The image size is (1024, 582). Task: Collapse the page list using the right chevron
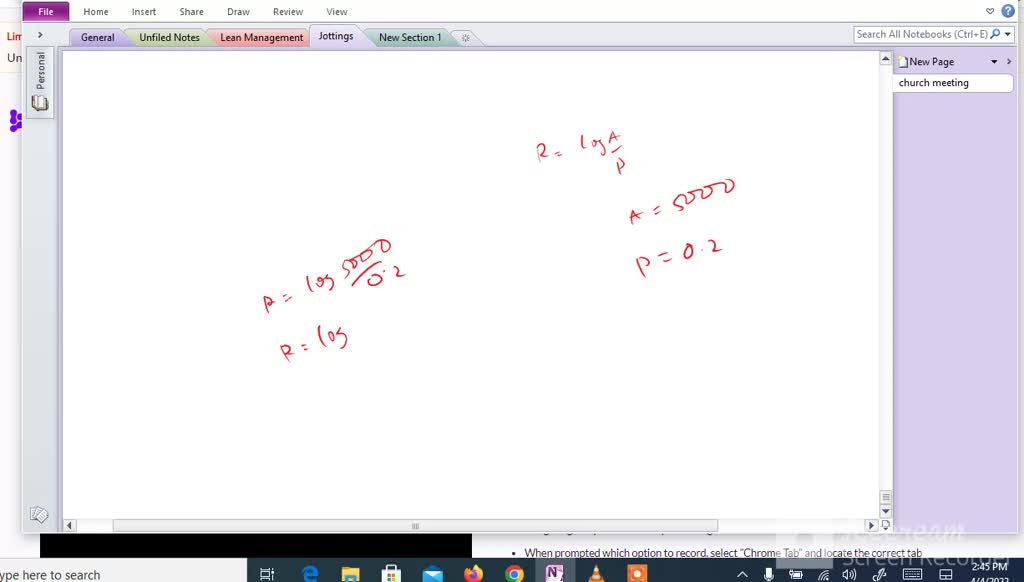point(1009,61)
